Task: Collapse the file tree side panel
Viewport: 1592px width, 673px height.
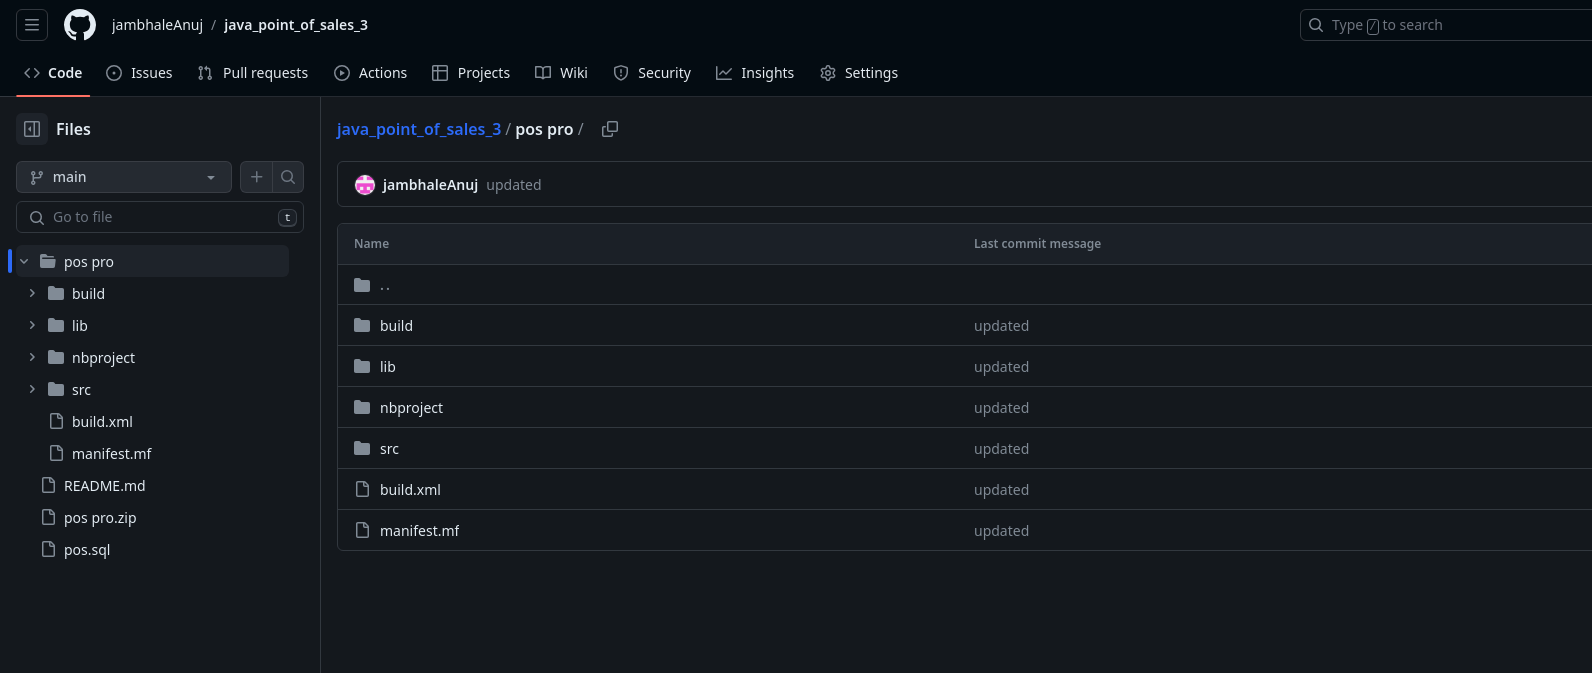Action: 32,129
